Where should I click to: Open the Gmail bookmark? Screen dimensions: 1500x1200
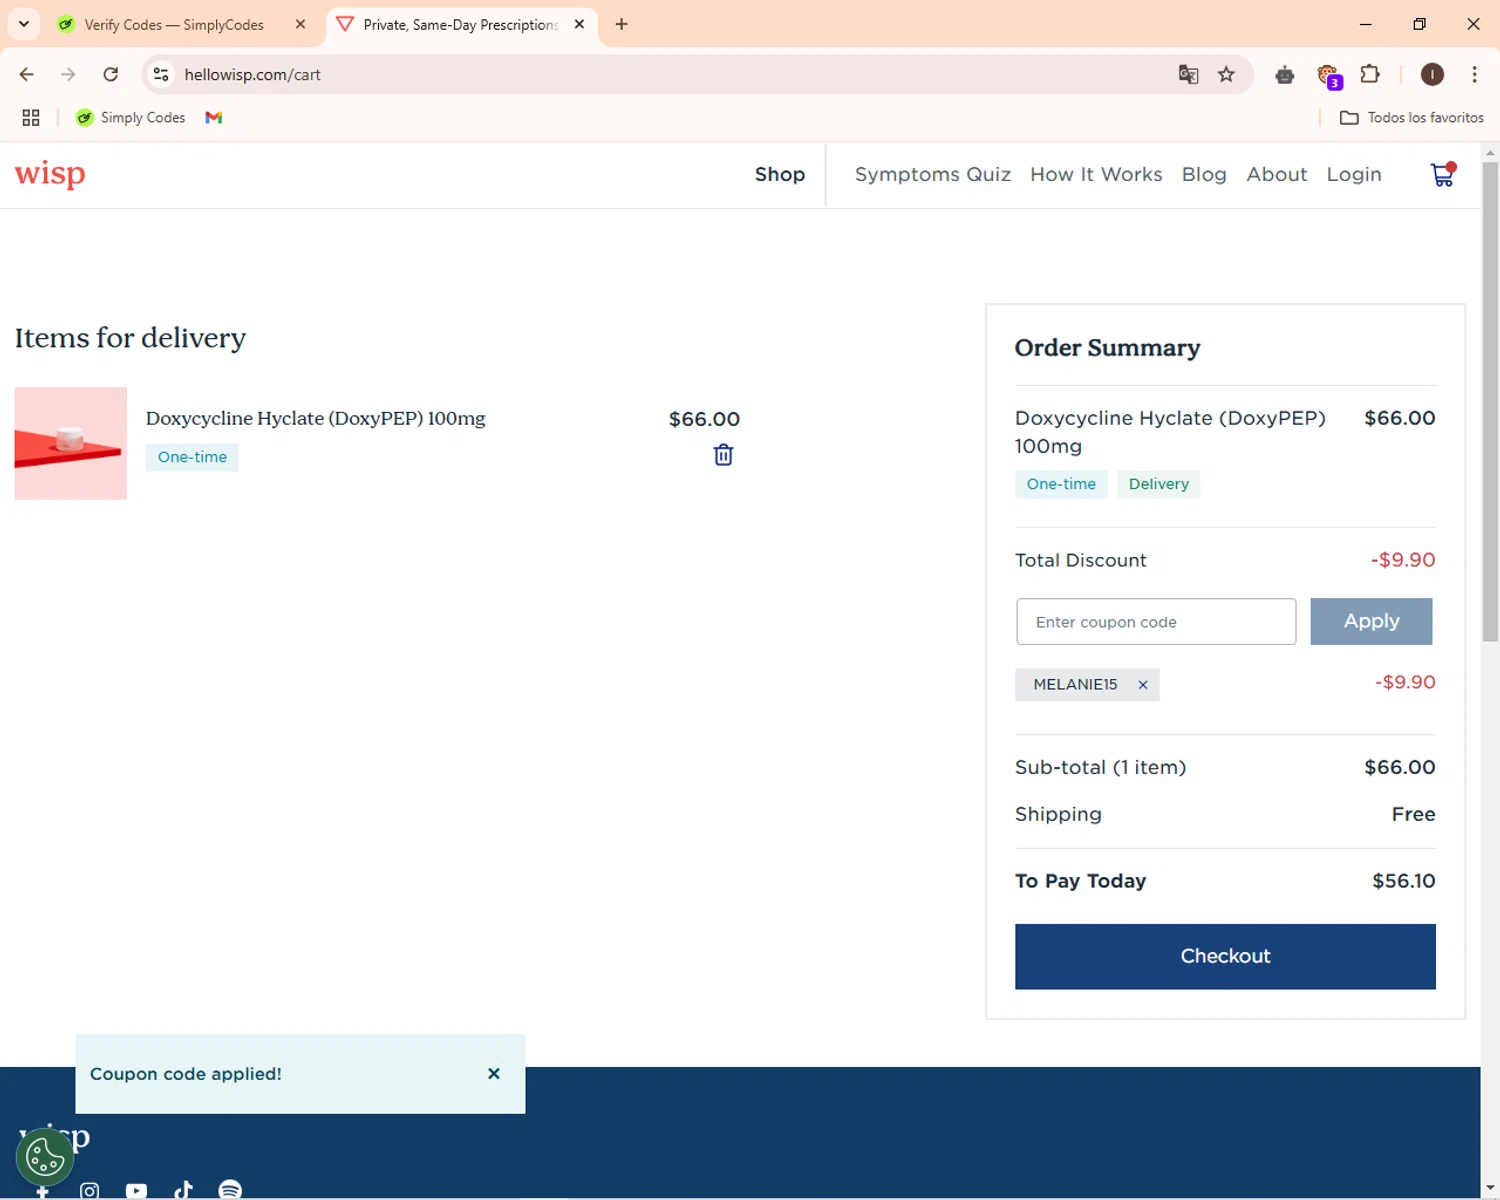213,117
